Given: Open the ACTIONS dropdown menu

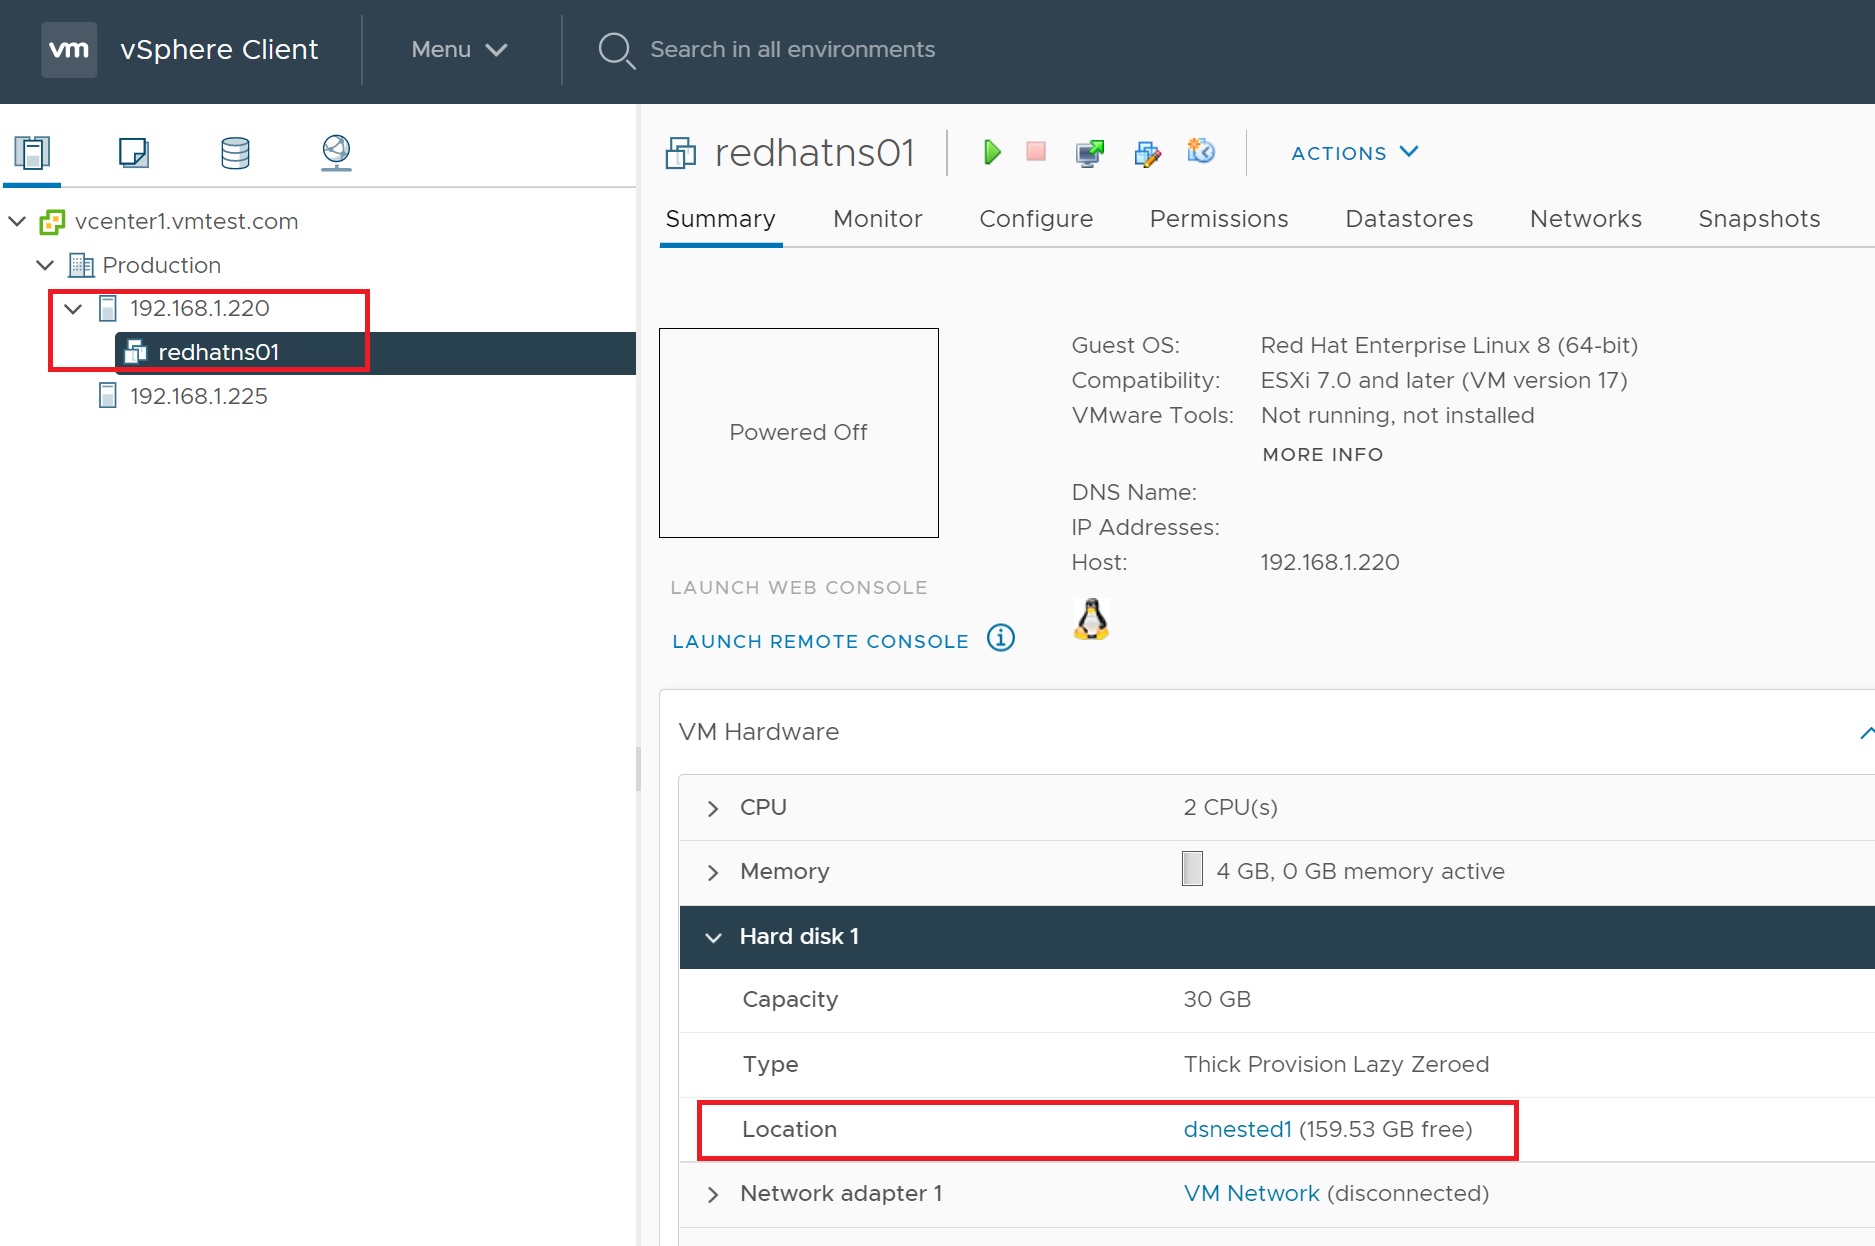Looking at the screenshot, I should click(x=1354, y=153).
